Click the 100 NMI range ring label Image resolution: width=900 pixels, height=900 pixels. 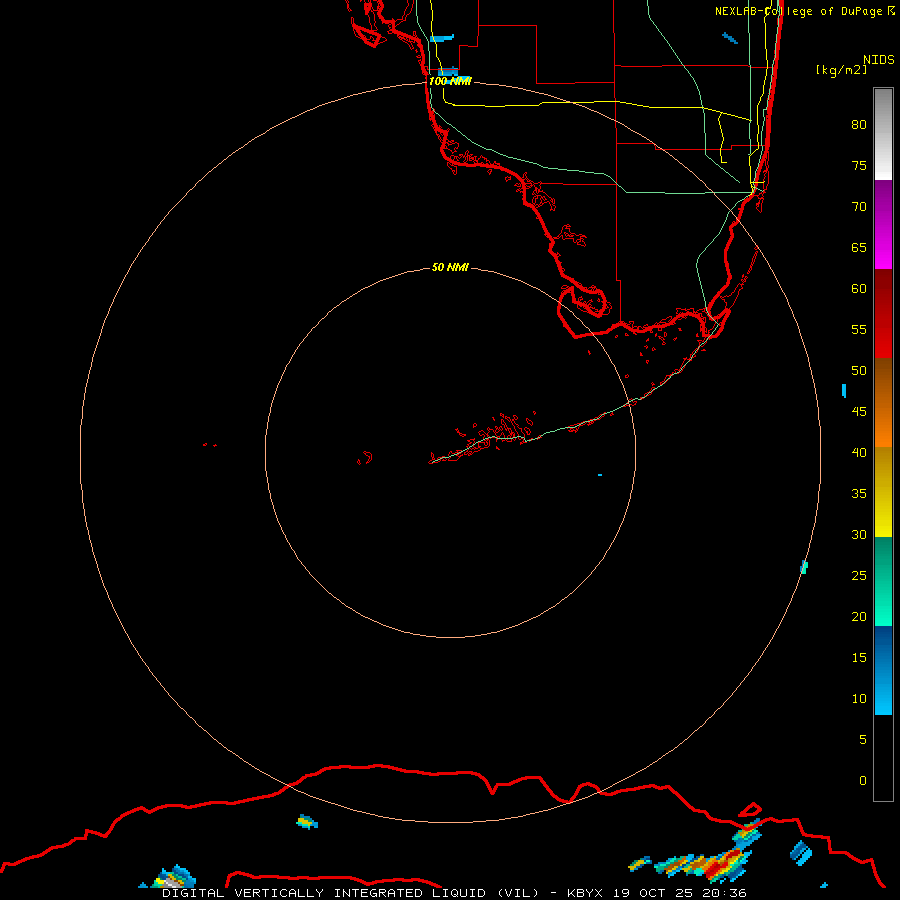[x=450, y=81]
